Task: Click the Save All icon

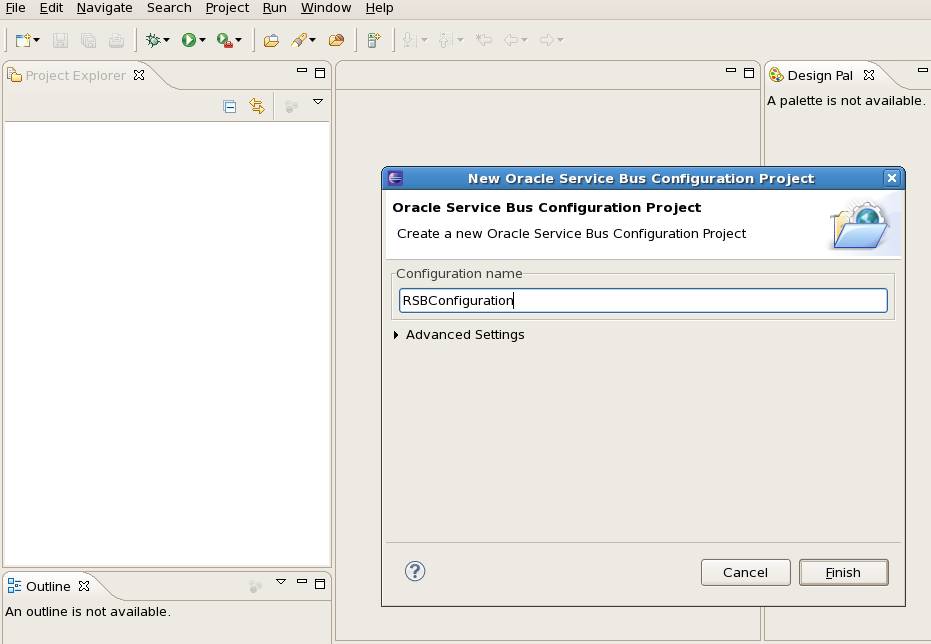Action: pos(88,40)
